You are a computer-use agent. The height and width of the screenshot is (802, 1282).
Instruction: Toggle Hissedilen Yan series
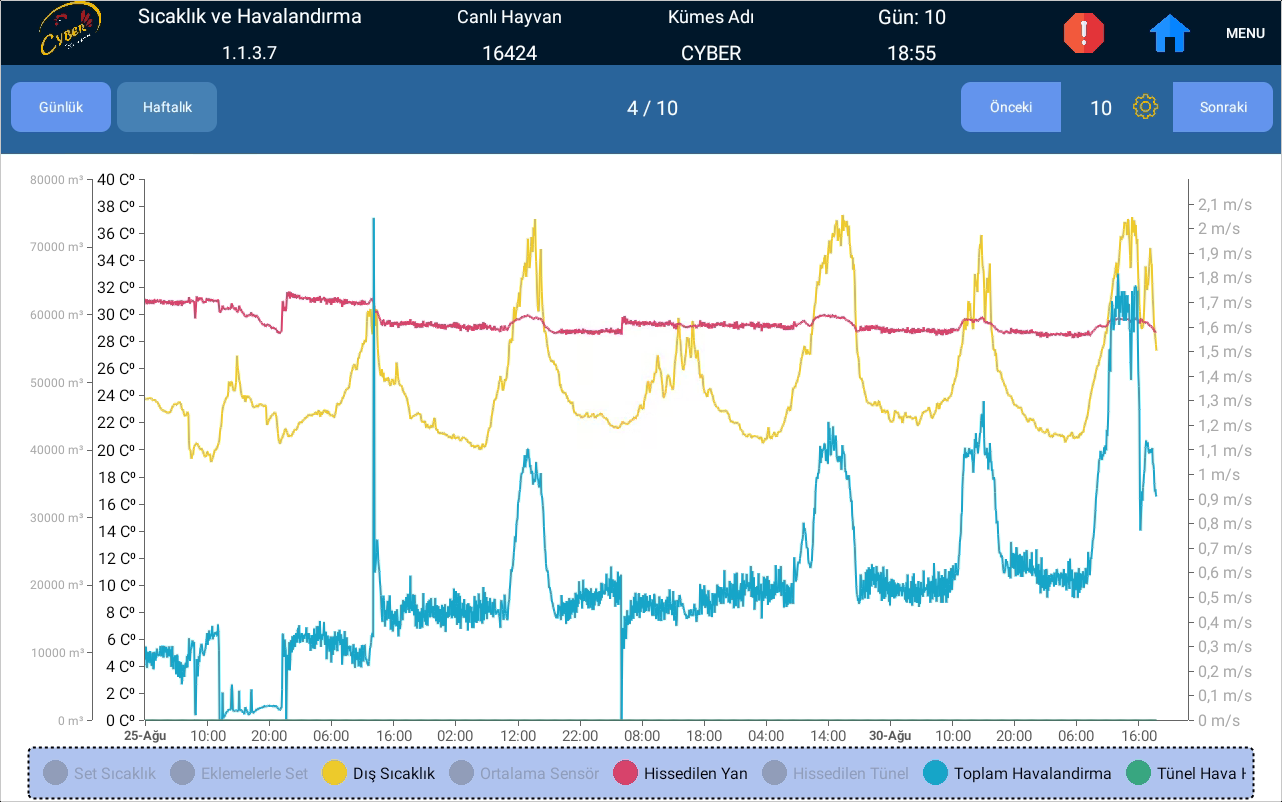click(680, 773)
